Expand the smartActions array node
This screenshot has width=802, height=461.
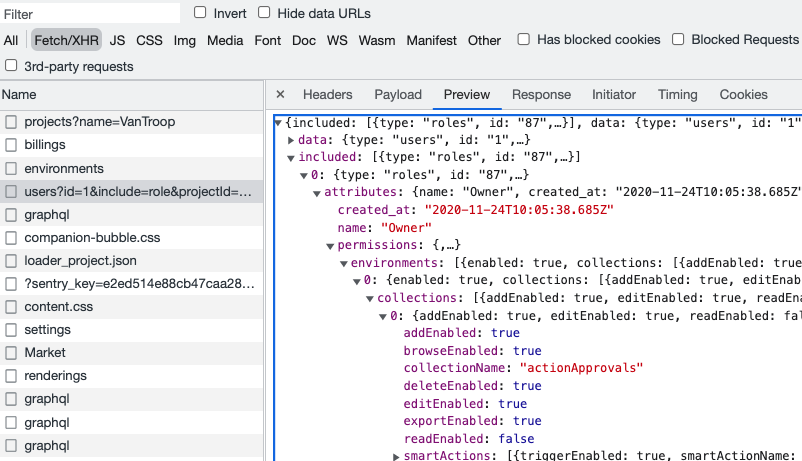tap(396, 457)
